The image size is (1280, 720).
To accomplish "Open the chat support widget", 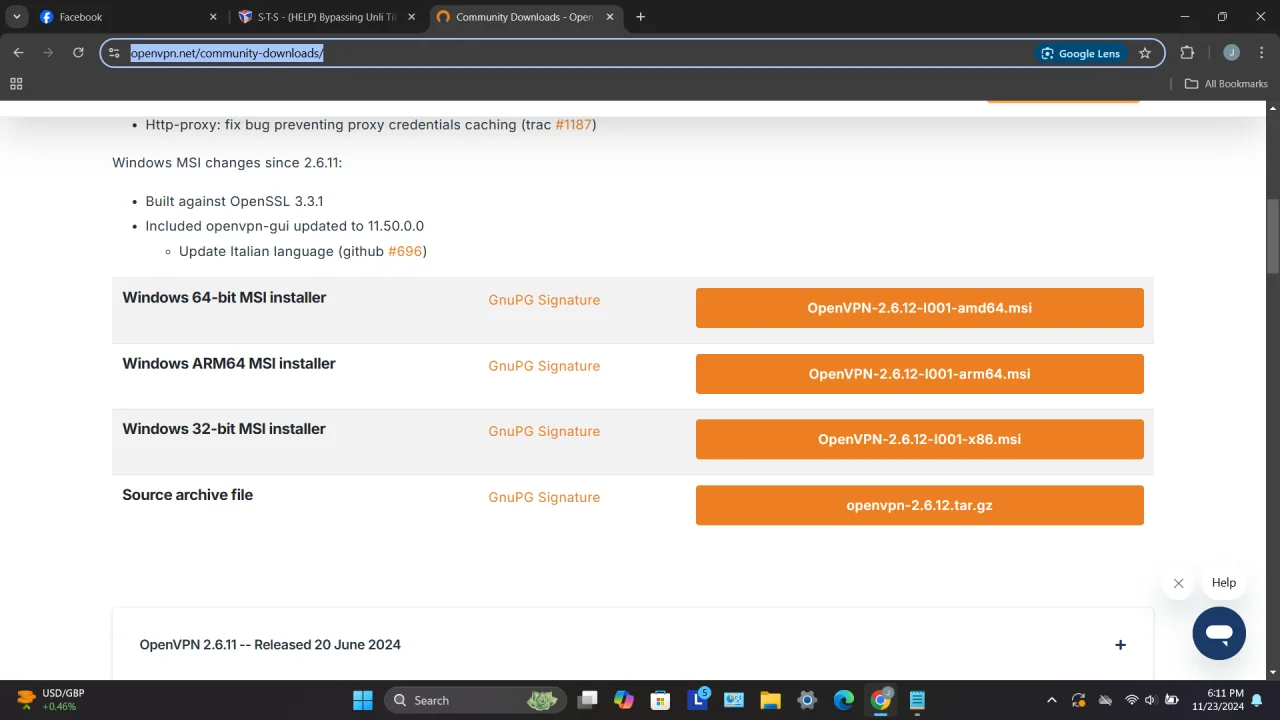I will [1219, 633].
